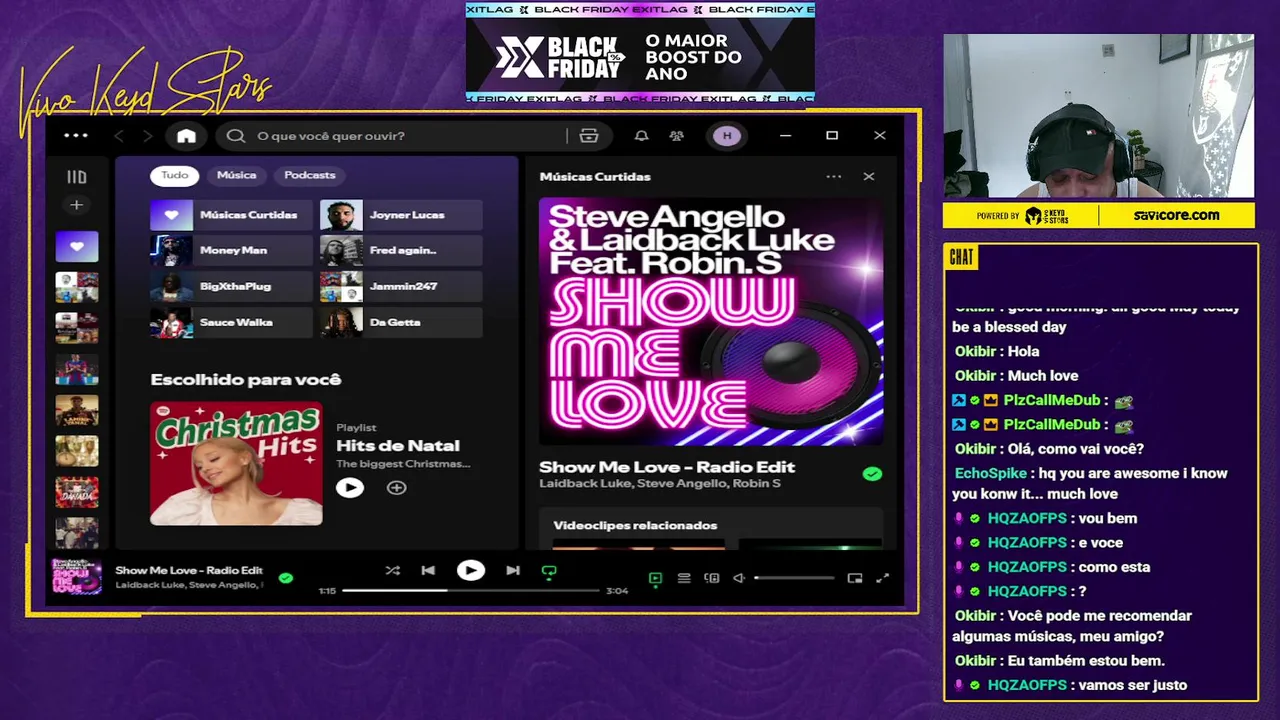
Task: Open Spotify Home
Action: point(186,136)
